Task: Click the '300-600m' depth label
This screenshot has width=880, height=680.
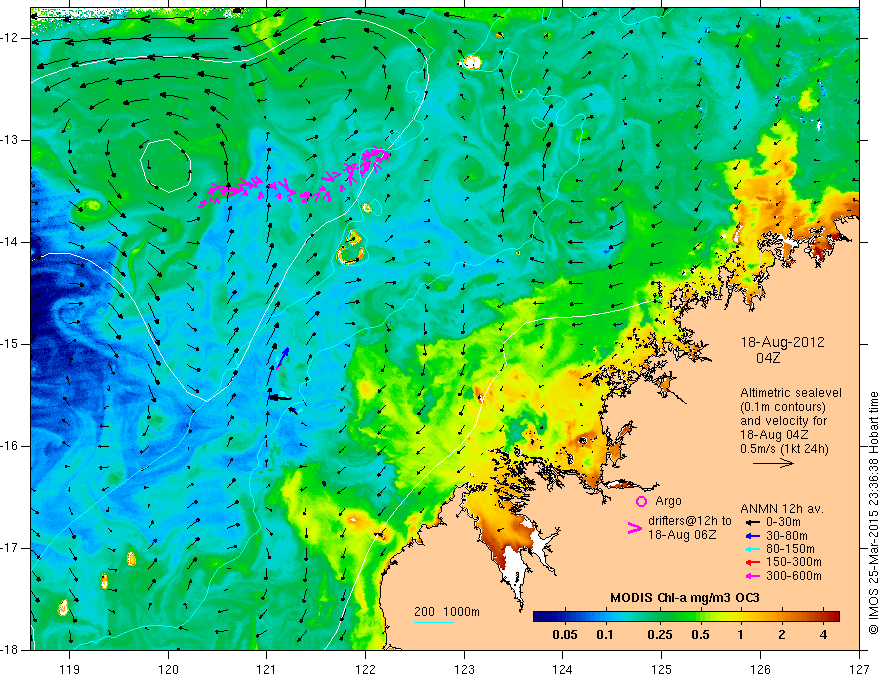Action: [793, 576]
